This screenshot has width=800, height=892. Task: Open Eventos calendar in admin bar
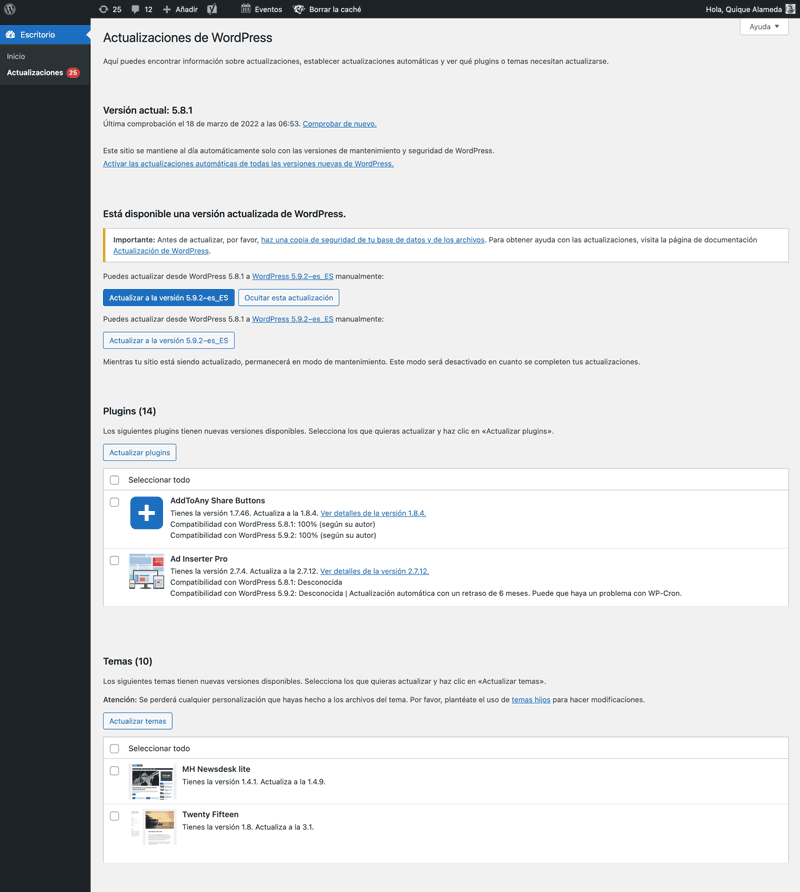click(262, 9)
